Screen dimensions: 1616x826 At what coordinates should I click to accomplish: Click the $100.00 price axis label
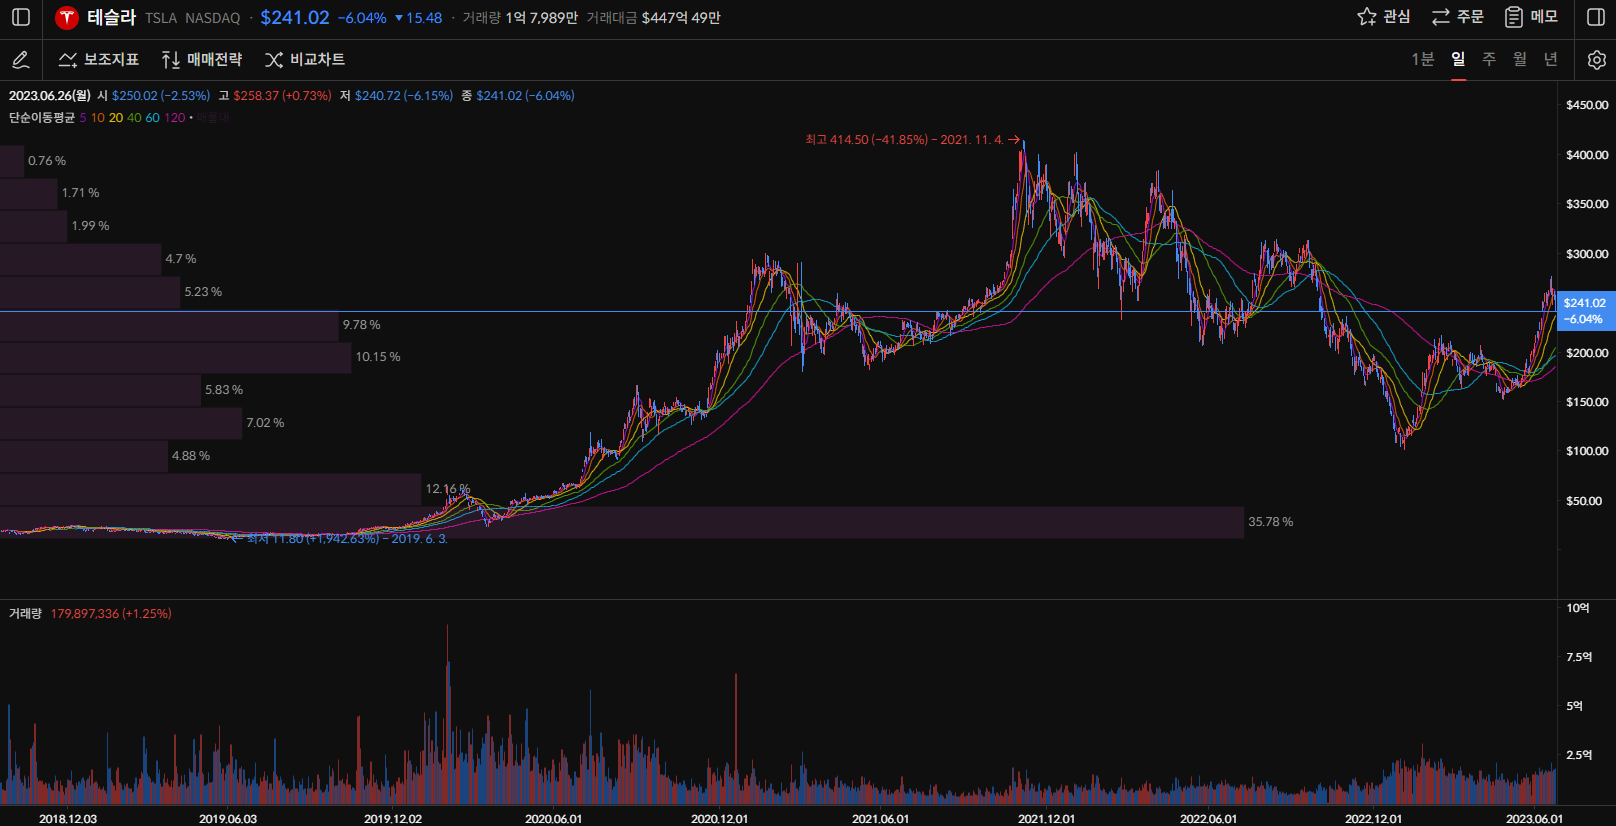(x=1587, y=451)
